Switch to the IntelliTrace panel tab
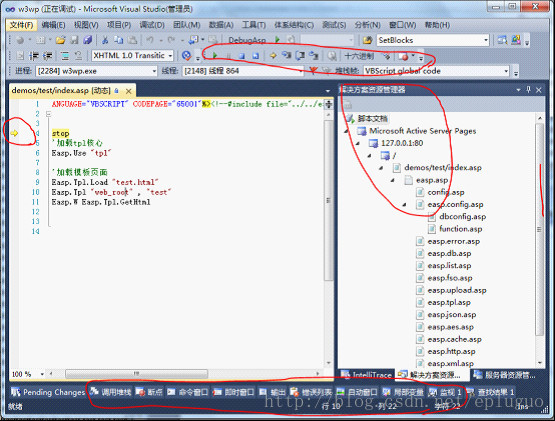The height and width of the screenshot is (421, 555). point(367,375)
